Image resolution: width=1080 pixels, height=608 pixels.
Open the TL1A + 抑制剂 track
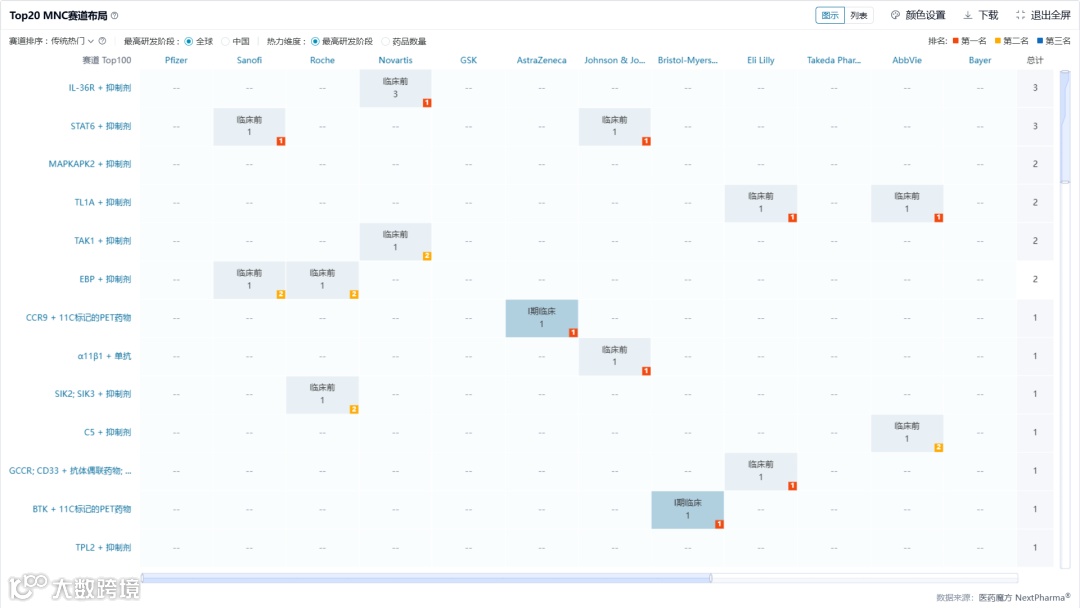point(103,202)
